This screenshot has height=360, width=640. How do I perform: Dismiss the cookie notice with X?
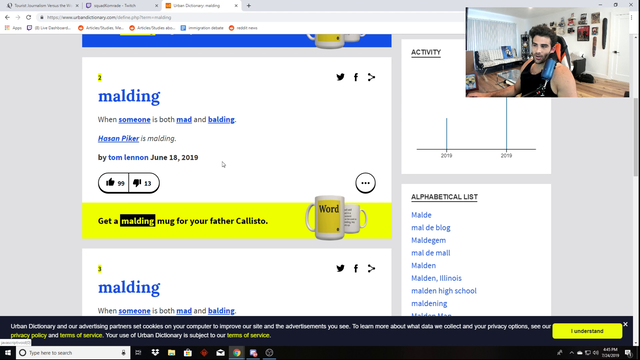625,324
